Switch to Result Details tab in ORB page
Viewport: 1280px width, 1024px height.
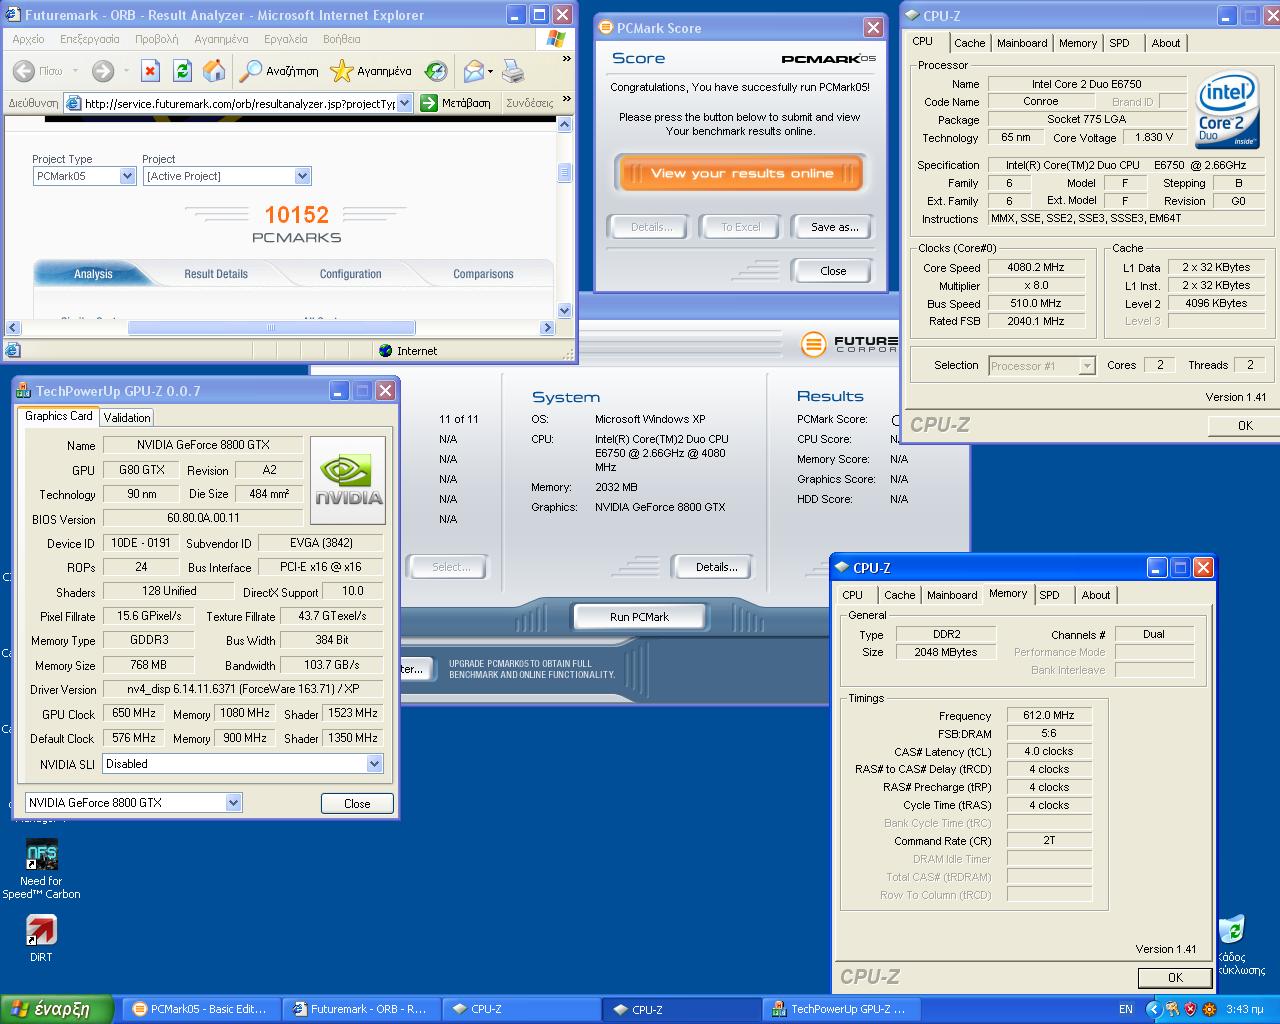pos(216,274)
